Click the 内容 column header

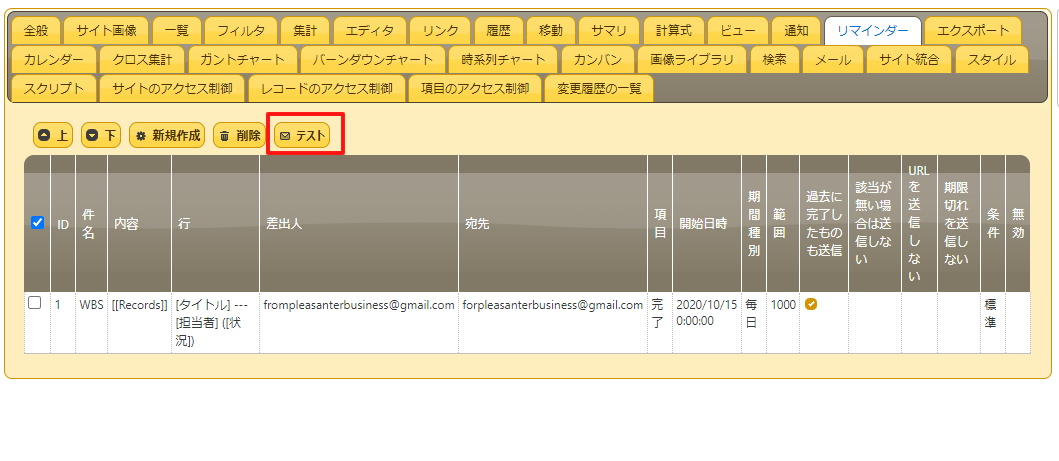click(139, 224)
